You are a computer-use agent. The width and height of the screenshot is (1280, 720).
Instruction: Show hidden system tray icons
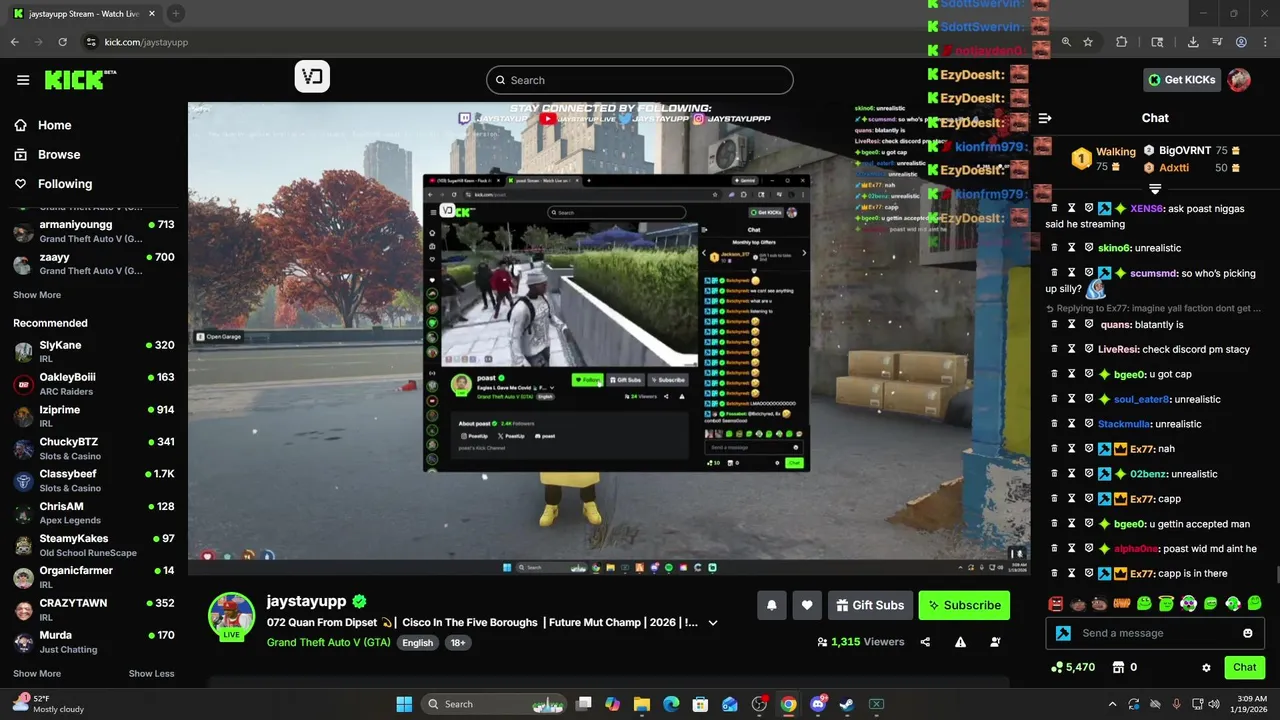click(1112, 704)
